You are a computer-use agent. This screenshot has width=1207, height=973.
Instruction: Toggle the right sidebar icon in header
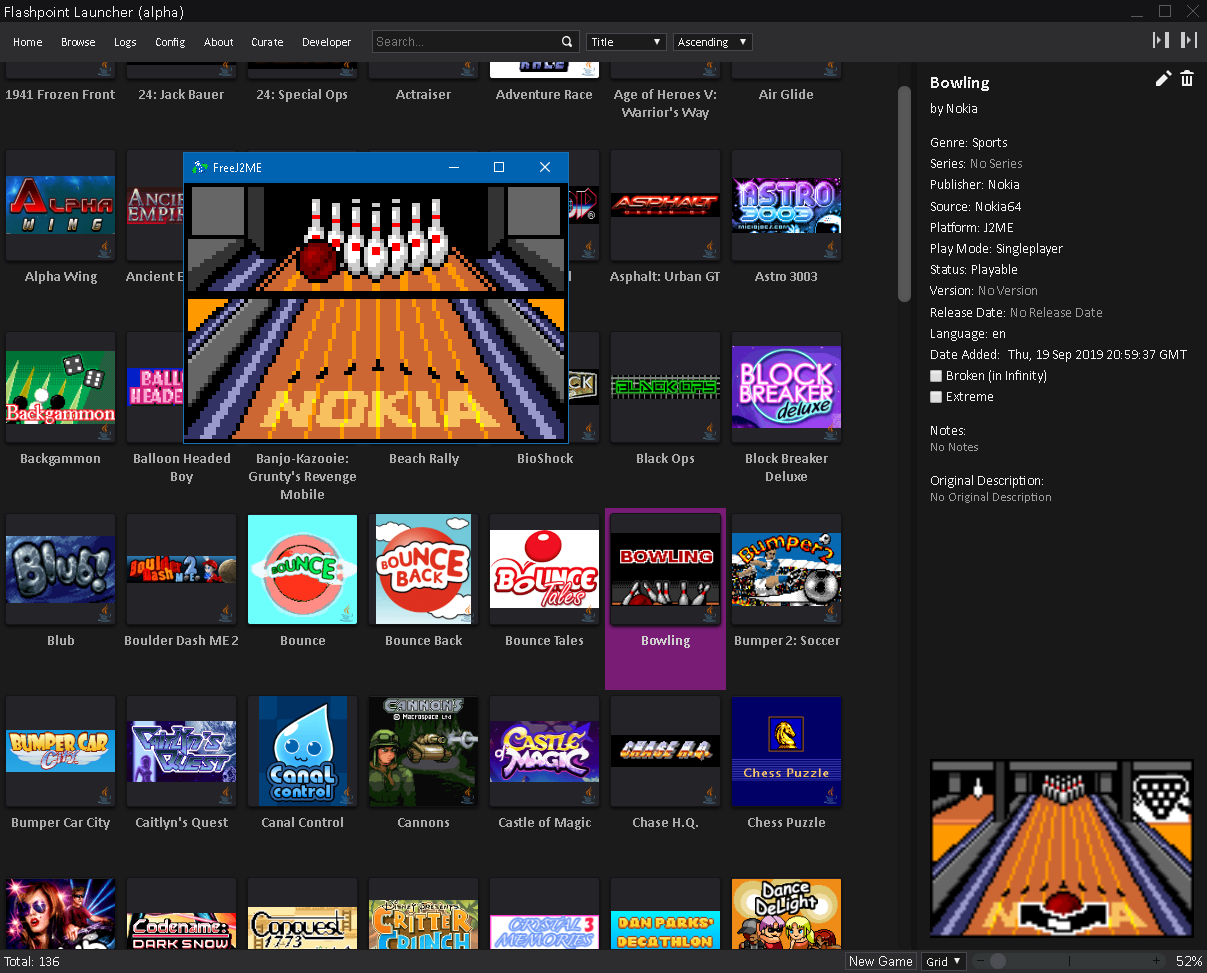[1189, 40]
